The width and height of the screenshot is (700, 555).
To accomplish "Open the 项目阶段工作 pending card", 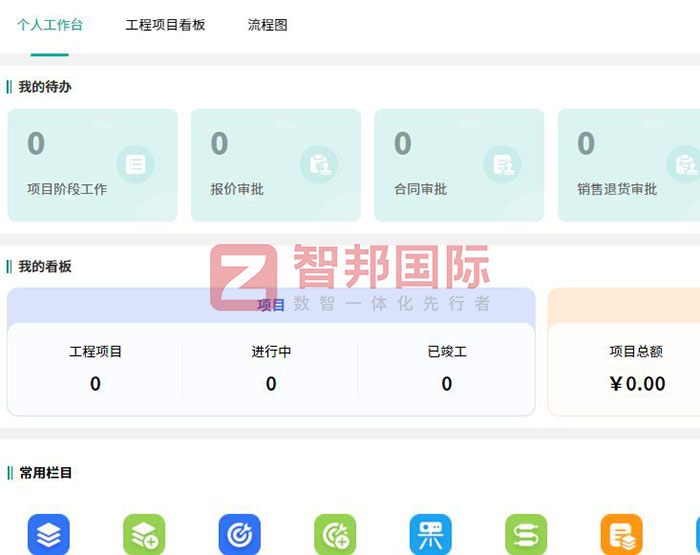I will point(92,165).
